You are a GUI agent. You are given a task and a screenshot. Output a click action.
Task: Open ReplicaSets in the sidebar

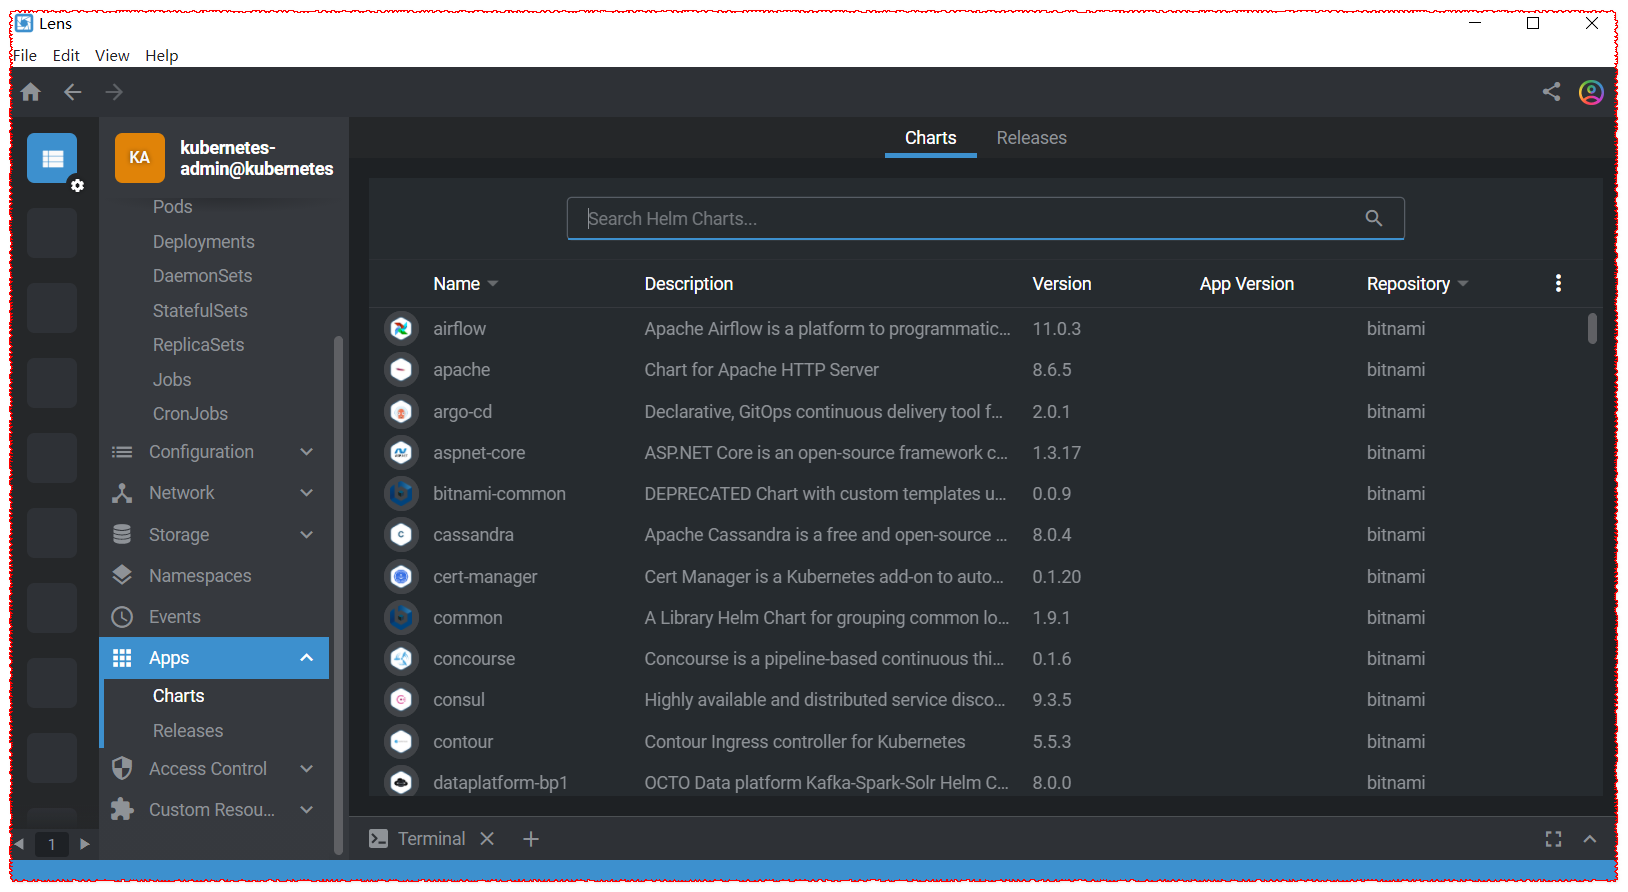199,345
